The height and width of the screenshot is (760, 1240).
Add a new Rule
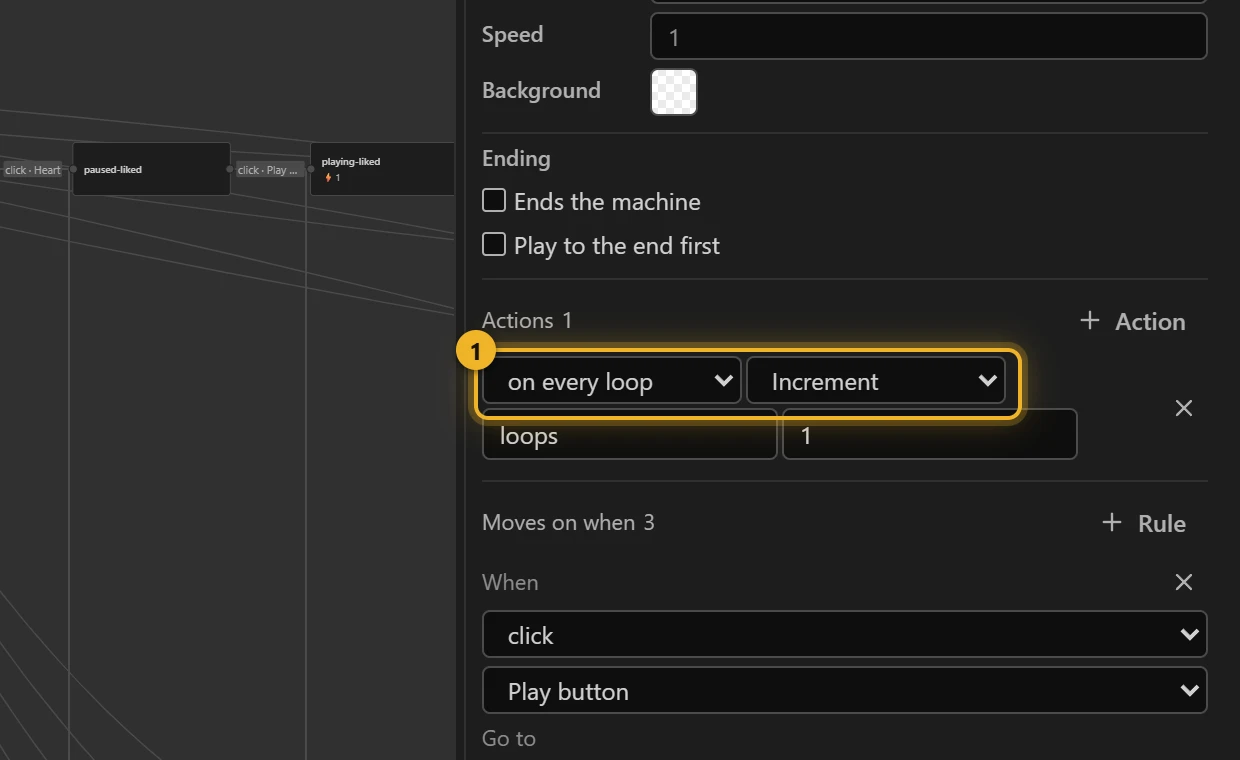(x=1144, y=523)
